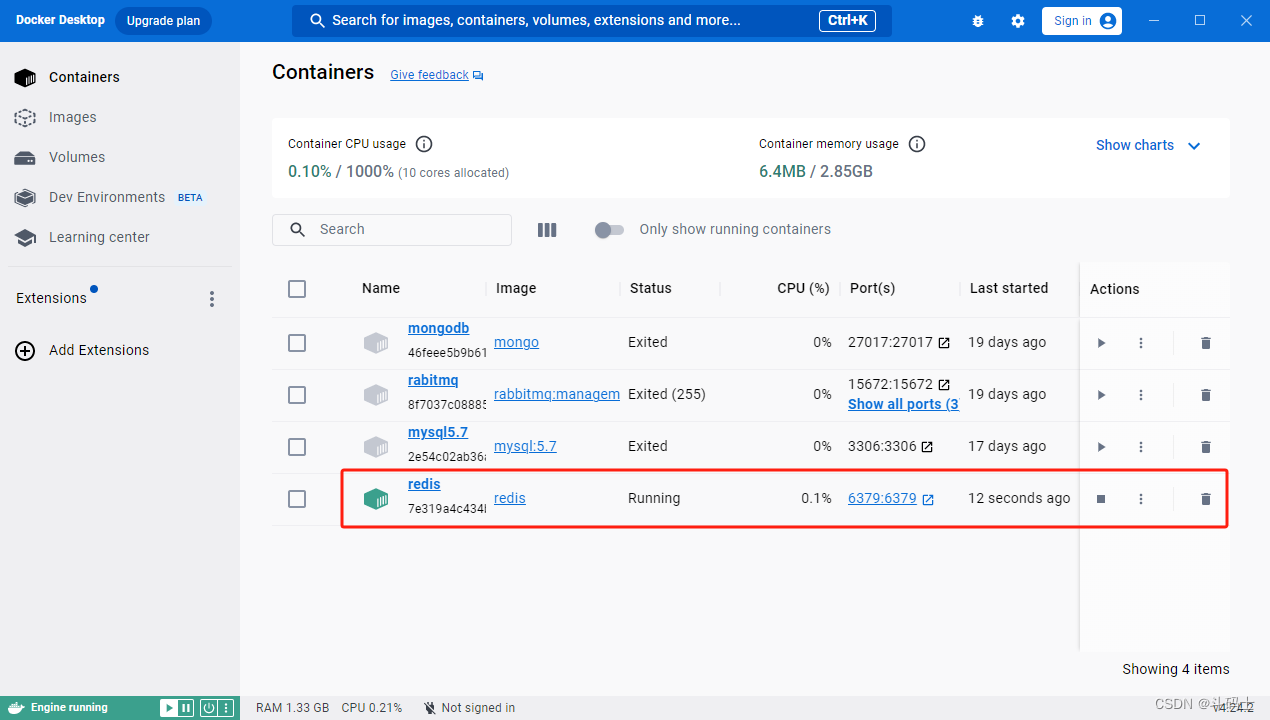Click Add Extensions plus icon

25,351
